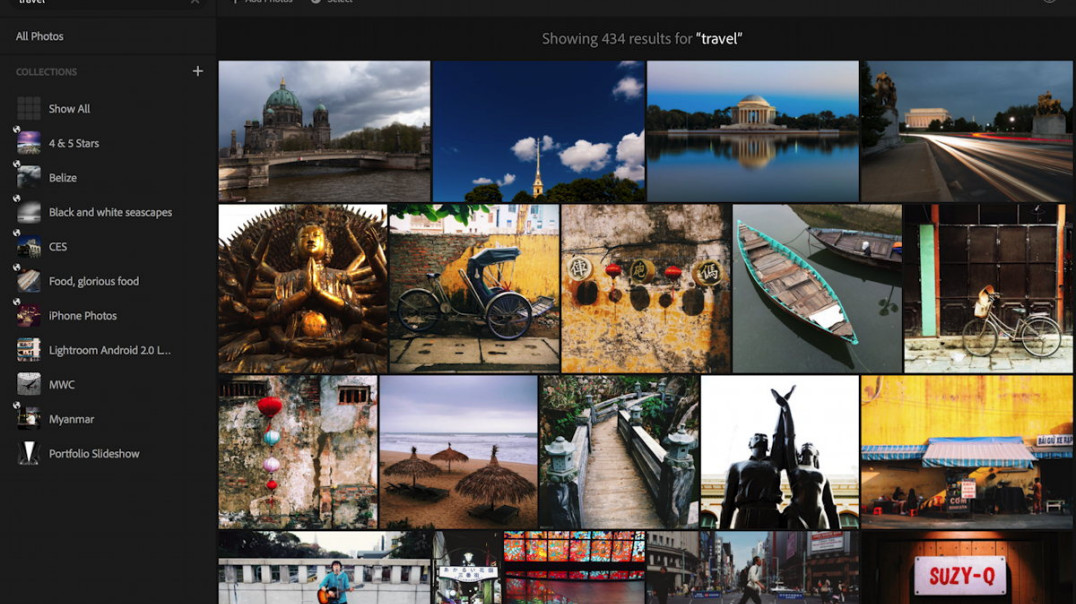Open Black and white seascapes collection
The image size is (1076, 604).
point(110,212)
